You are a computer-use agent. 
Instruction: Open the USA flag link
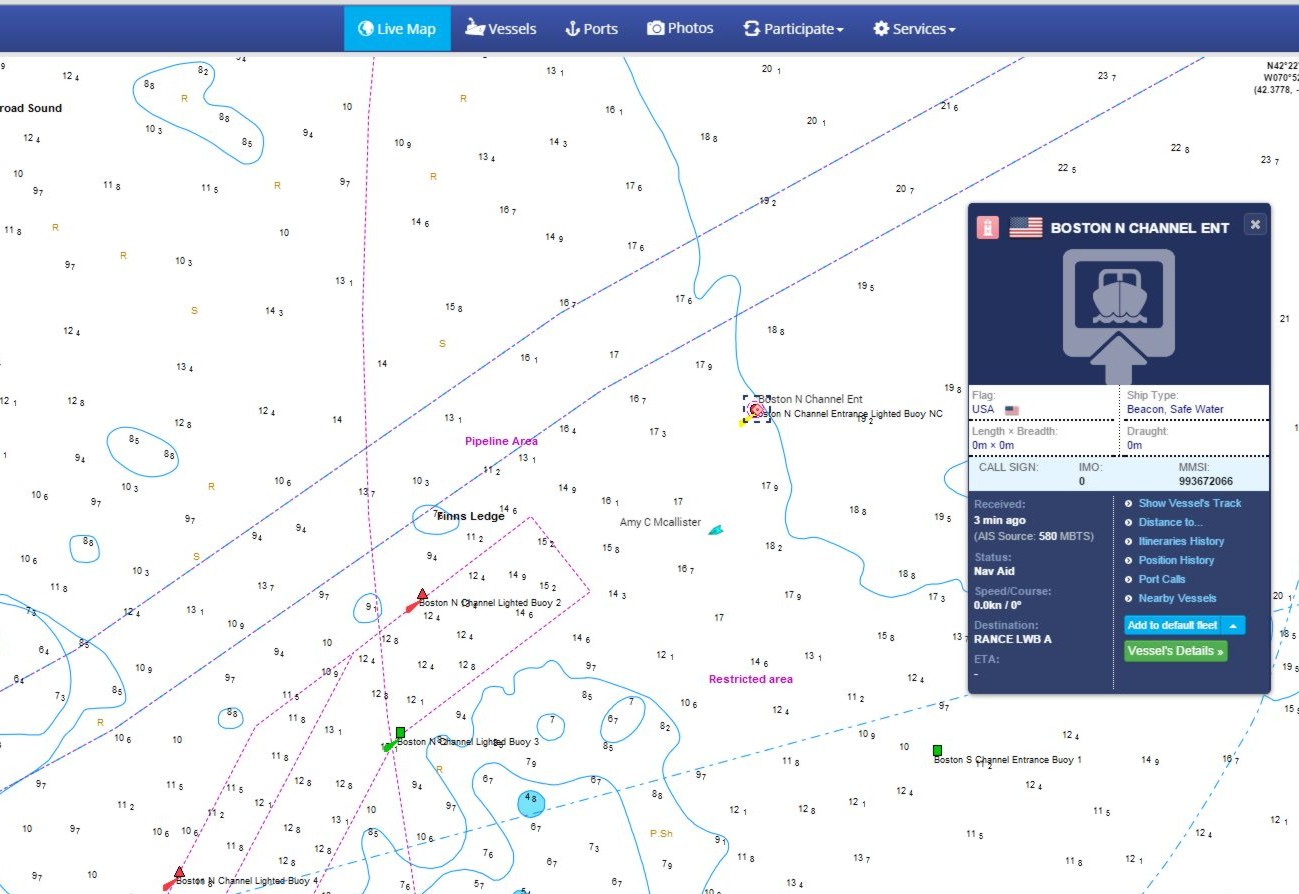pyautogui.click(x=983, y=410)
